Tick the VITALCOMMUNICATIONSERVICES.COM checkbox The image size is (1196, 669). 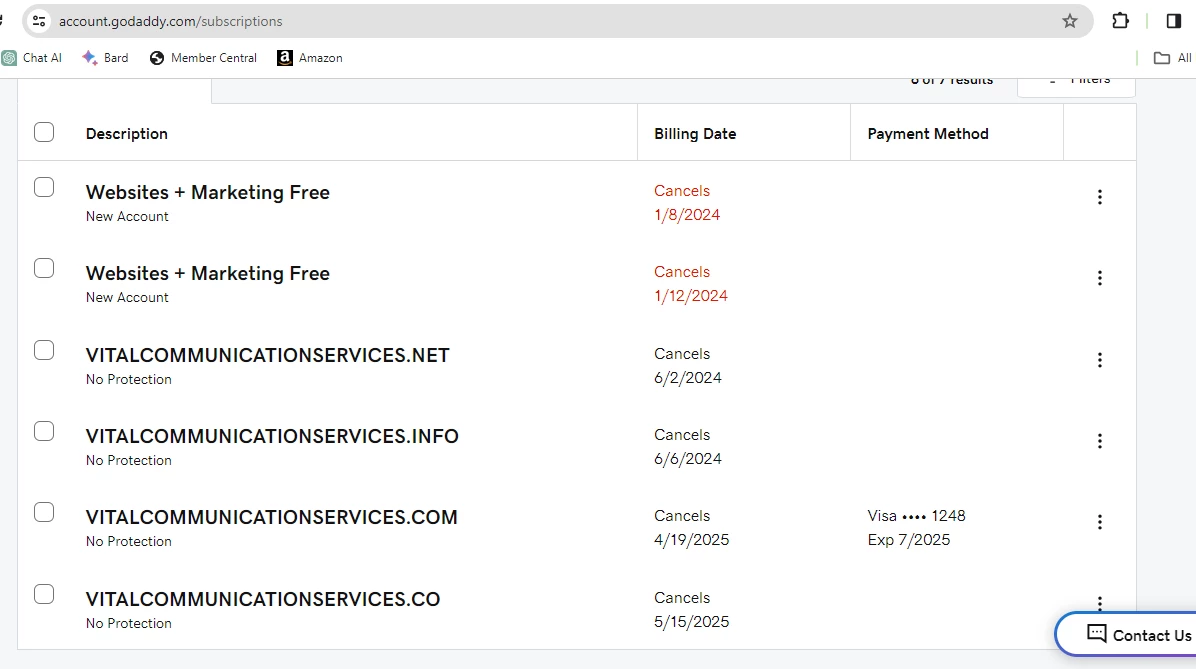coord(44,512)
